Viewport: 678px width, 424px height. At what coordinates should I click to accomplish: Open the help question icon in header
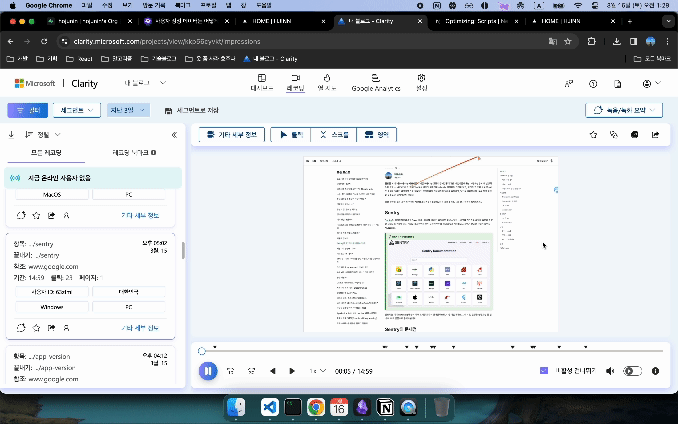(x=593, y=84)
